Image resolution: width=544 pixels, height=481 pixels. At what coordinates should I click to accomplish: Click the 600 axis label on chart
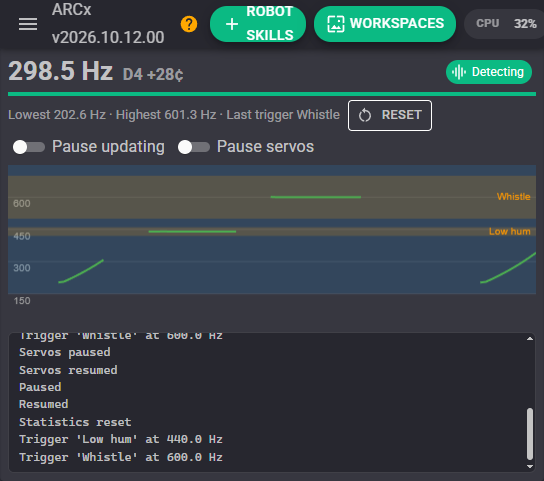click(22, 203)
